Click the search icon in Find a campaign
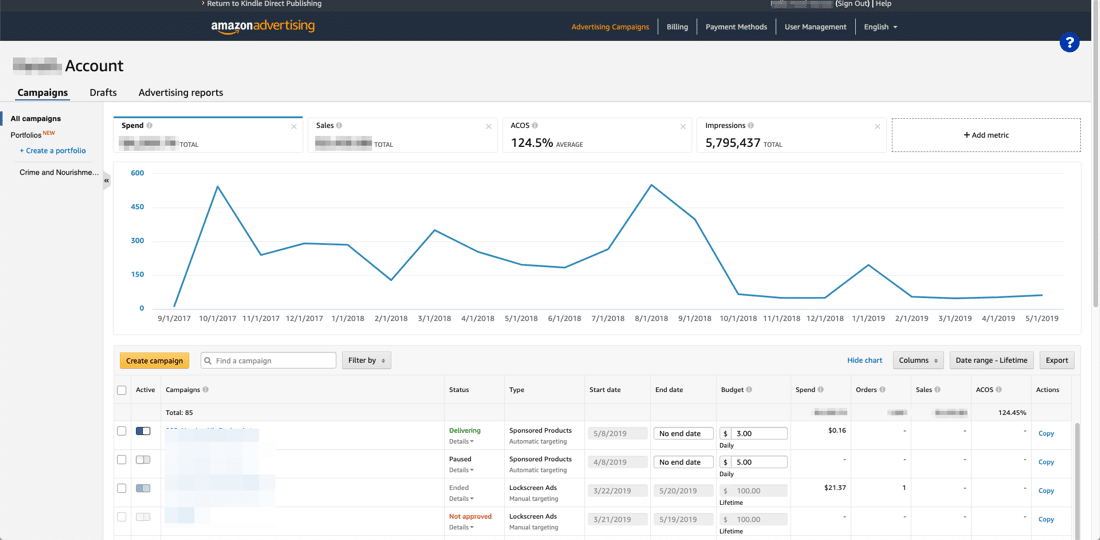 pyautogui.click(x=208, y=360)
